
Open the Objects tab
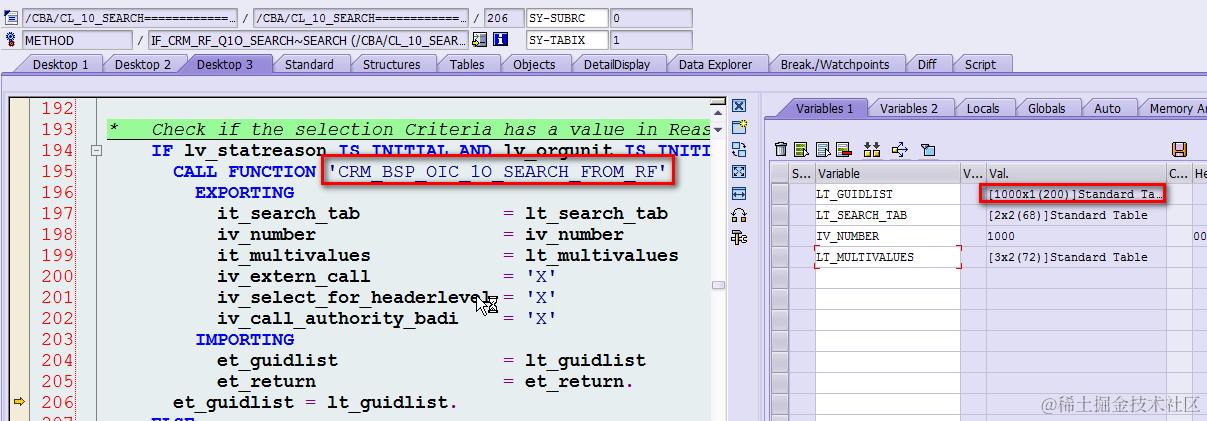pos(534,64)
